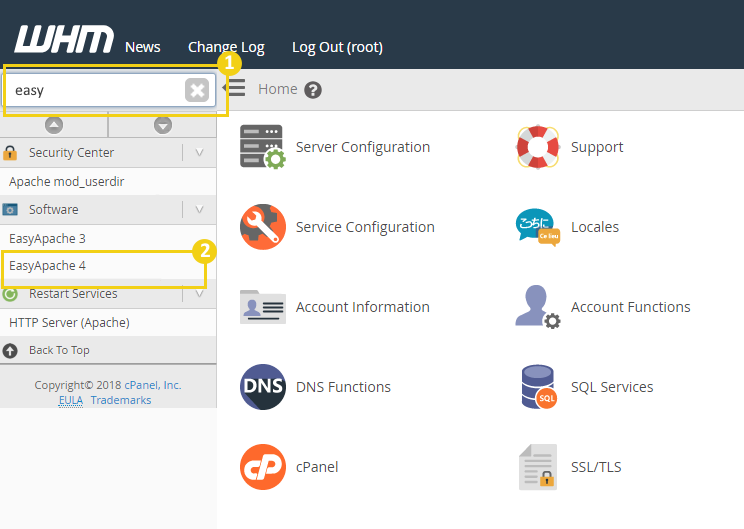Open the News link
This screenshot has width=744, height=529.
pyautogui.click(x=143, y=47)
